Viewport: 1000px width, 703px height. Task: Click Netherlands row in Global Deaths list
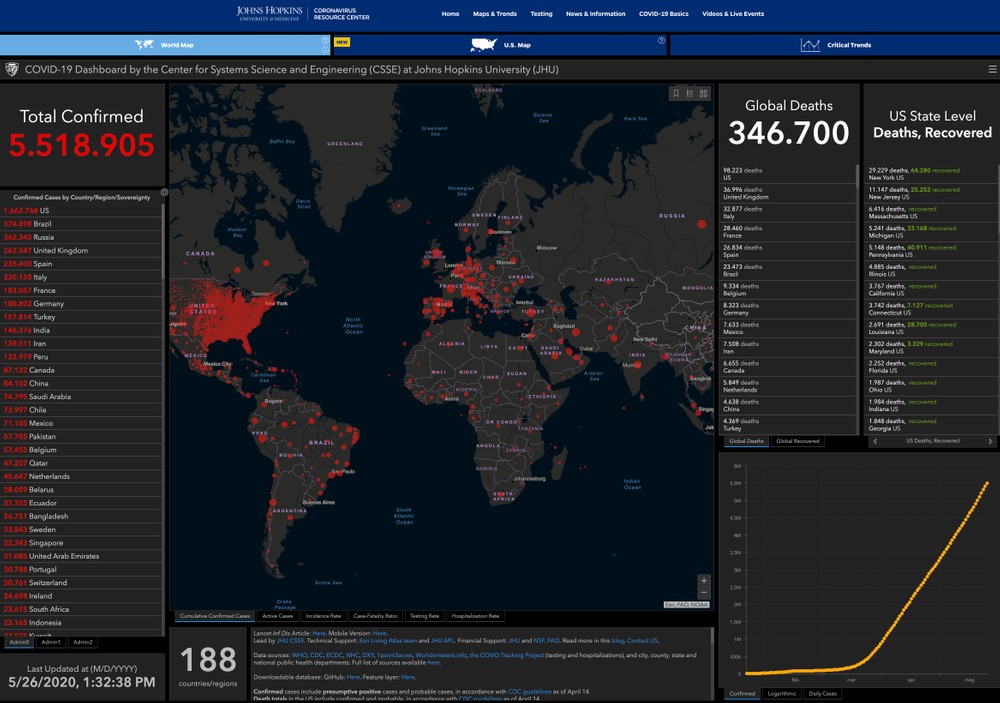pos(787,386)
